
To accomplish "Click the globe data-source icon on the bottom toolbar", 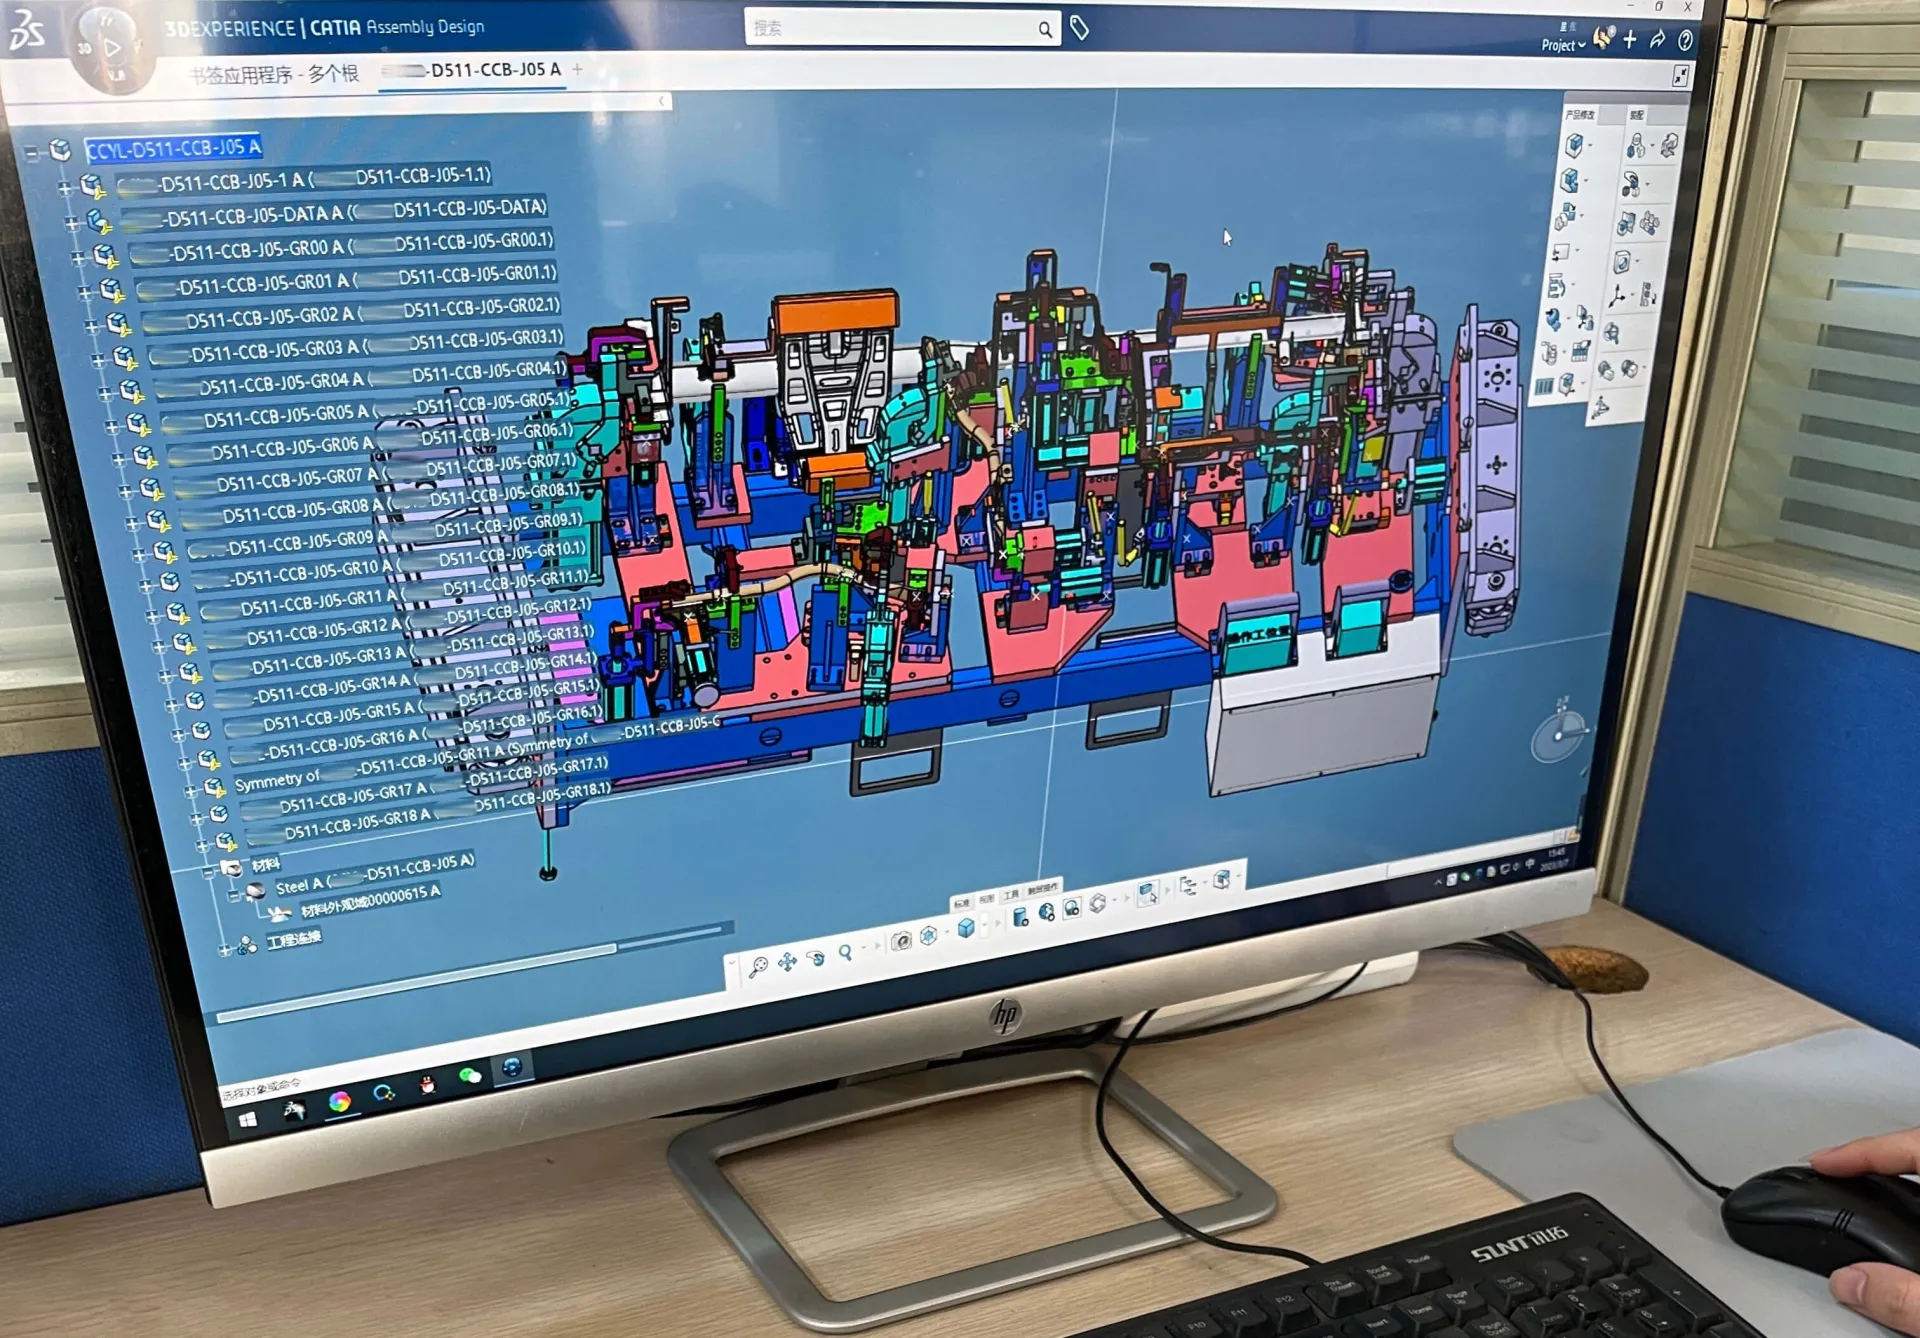I will pos(1046,909).
